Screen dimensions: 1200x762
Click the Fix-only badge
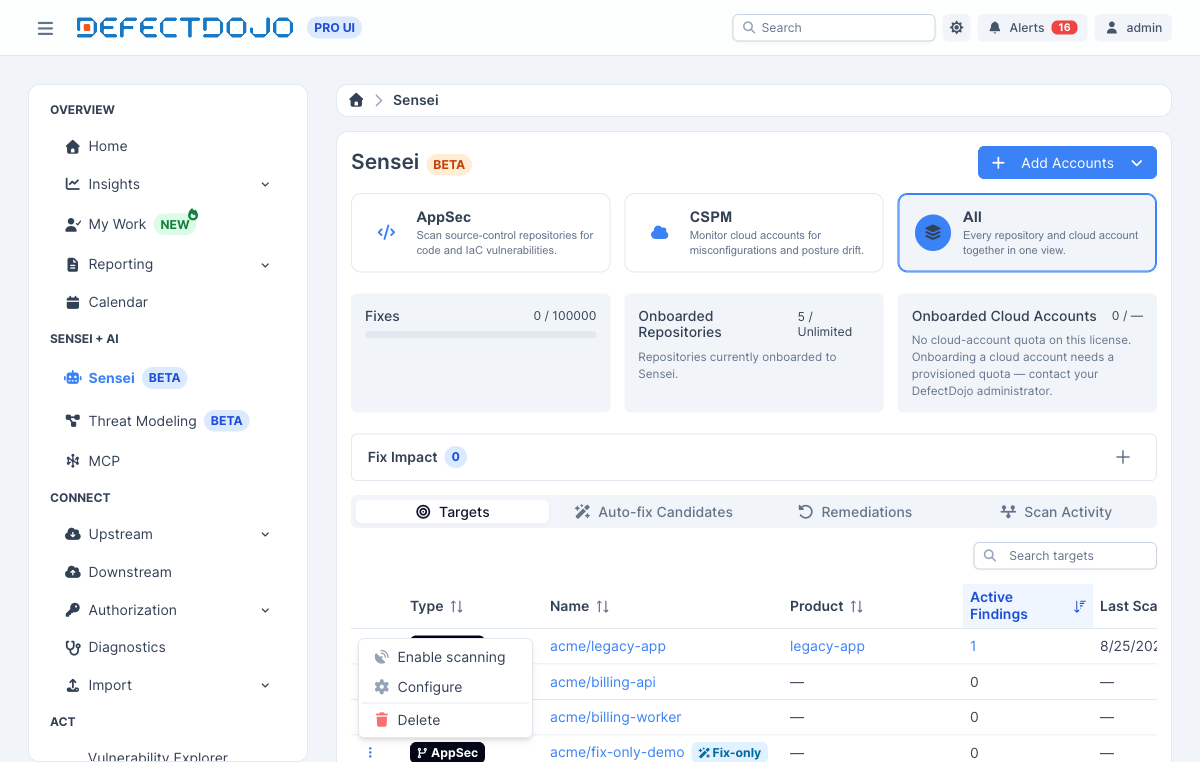point(729,752)
